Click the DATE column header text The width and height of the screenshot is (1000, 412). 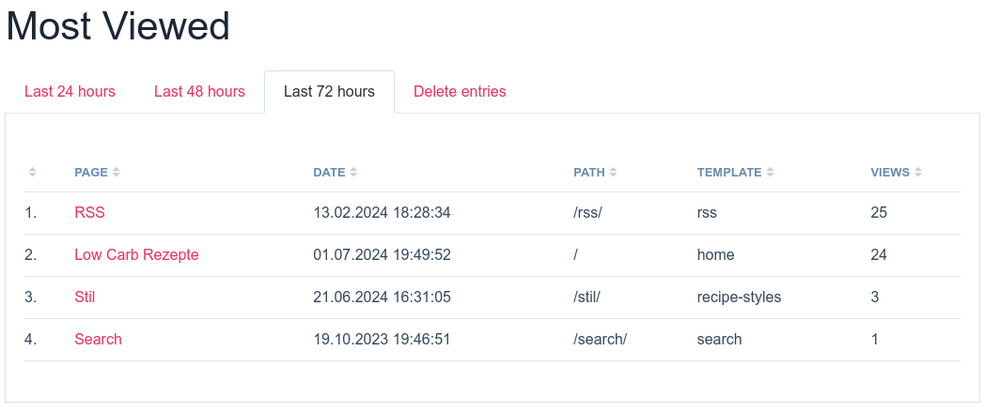pos(329,172)
